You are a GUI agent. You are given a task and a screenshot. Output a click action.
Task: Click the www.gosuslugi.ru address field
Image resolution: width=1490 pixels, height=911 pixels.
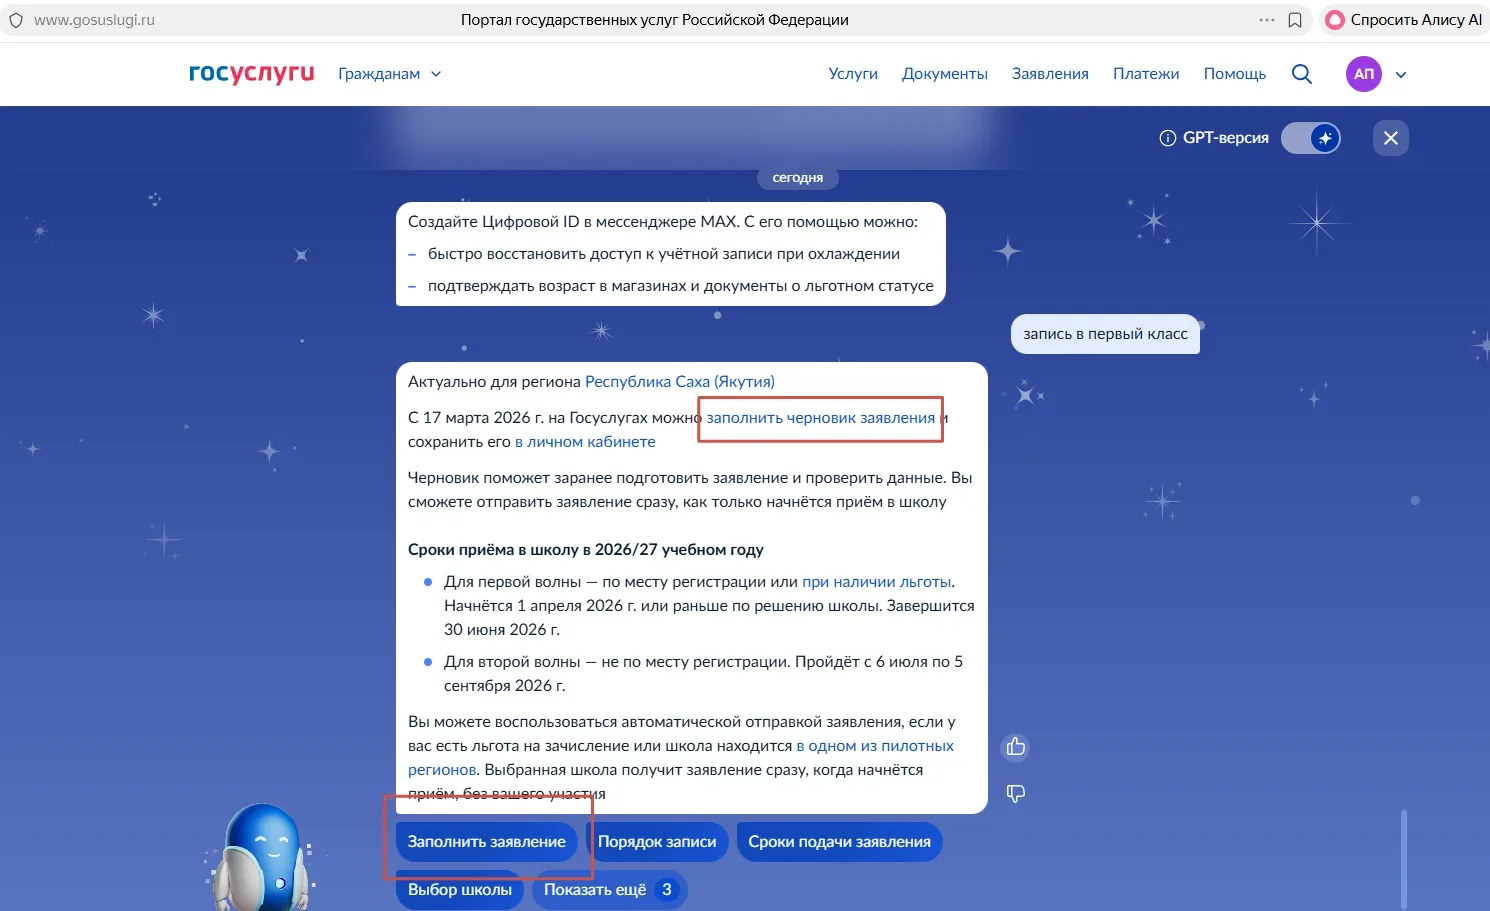point(95,20)
